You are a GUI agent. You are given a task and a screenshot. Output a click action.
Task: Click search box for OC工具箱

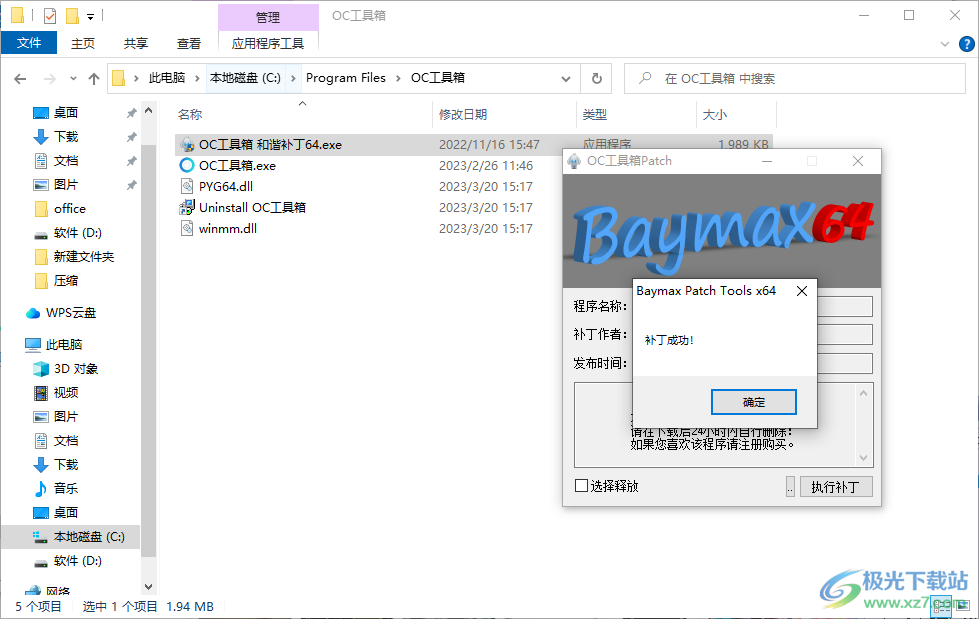pyautogui.click(x=794, y=78)
